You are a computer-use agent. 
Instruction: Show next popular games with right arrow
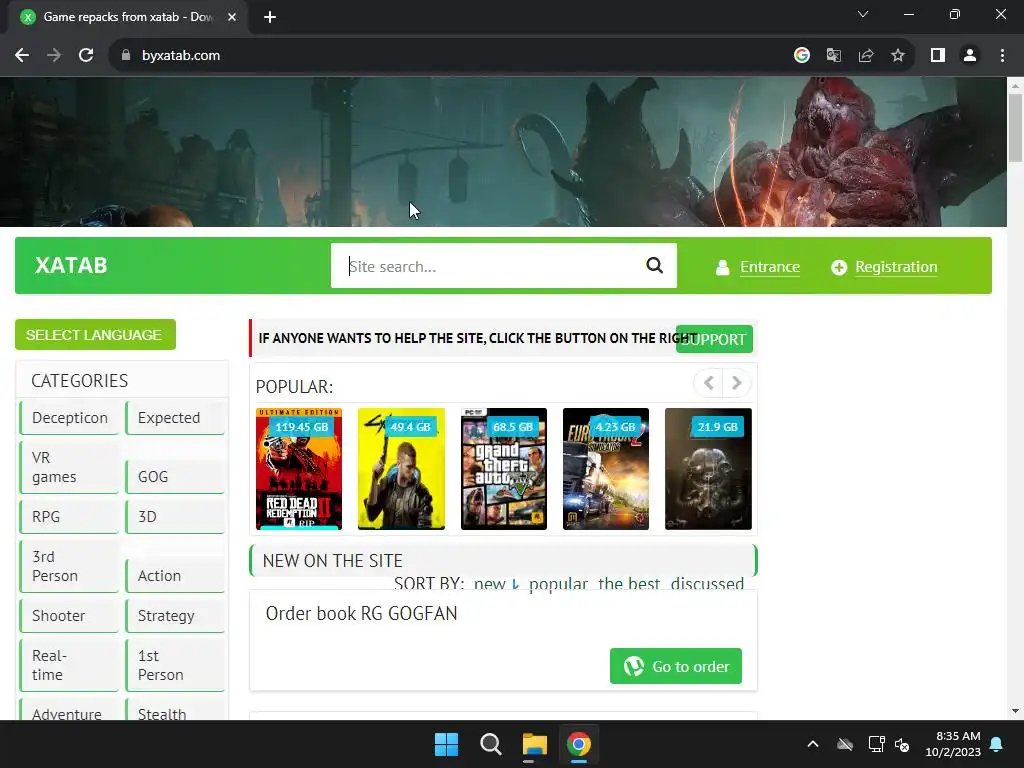[737, 383]
